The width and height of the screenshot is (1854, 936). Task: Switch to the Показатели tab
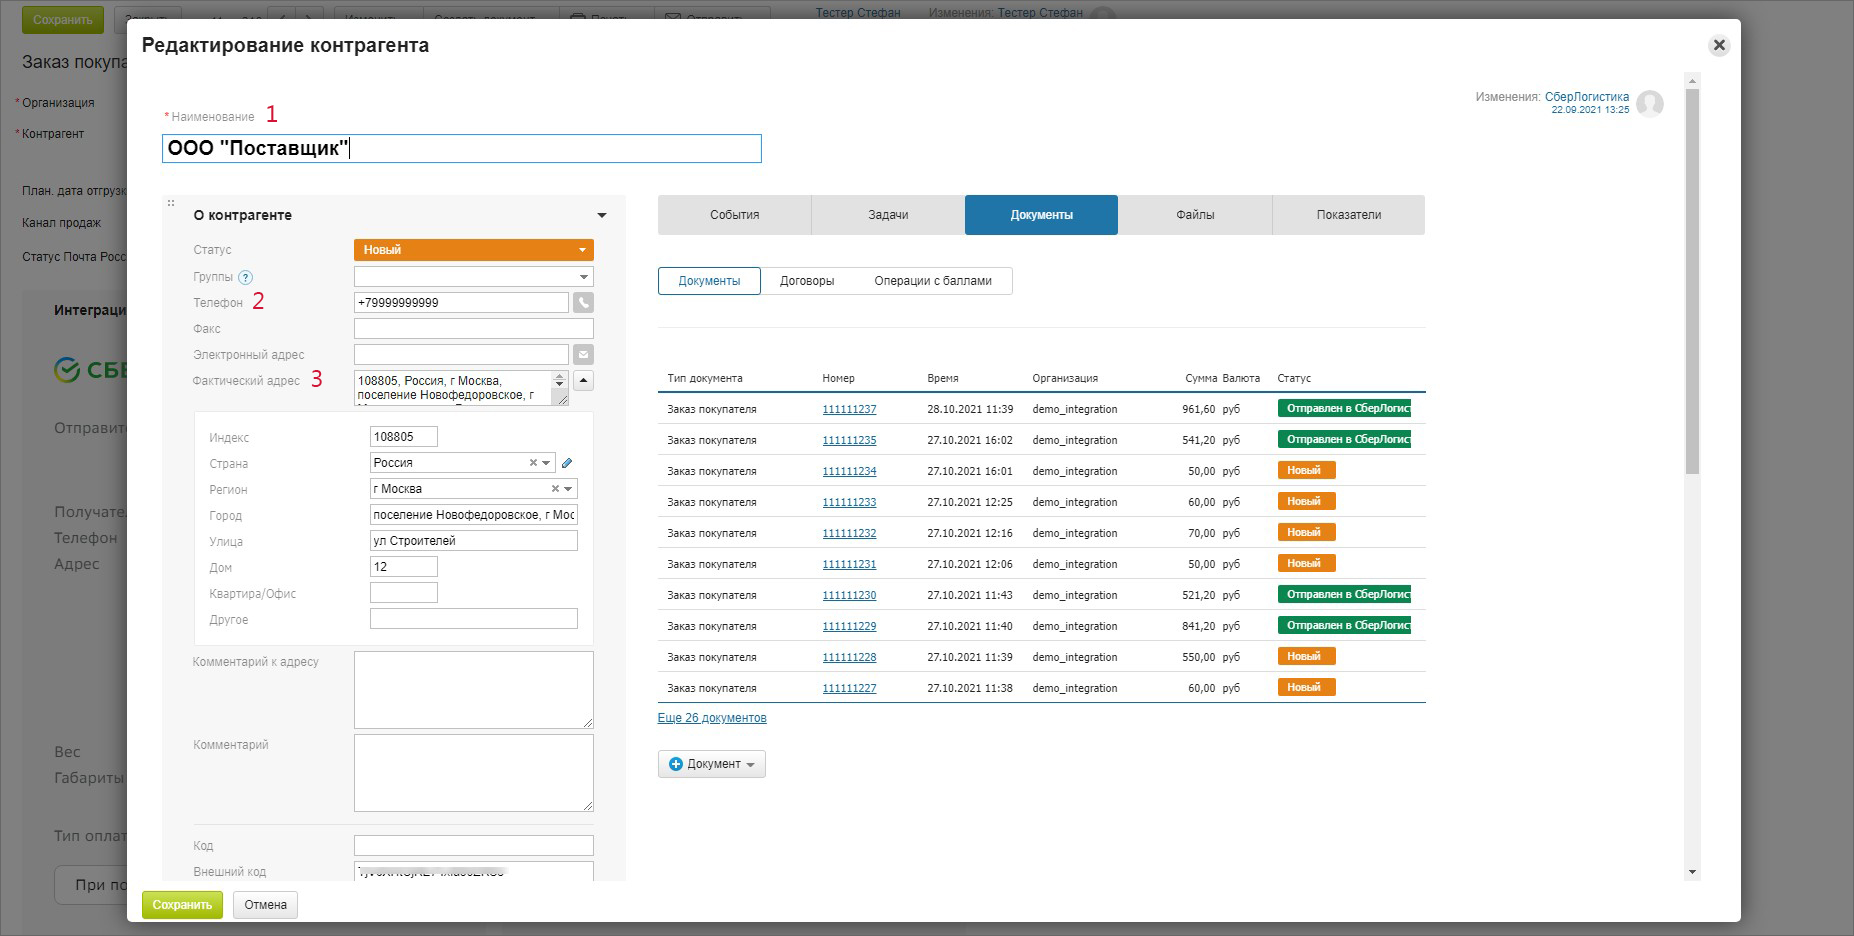tap(1349, 215)
